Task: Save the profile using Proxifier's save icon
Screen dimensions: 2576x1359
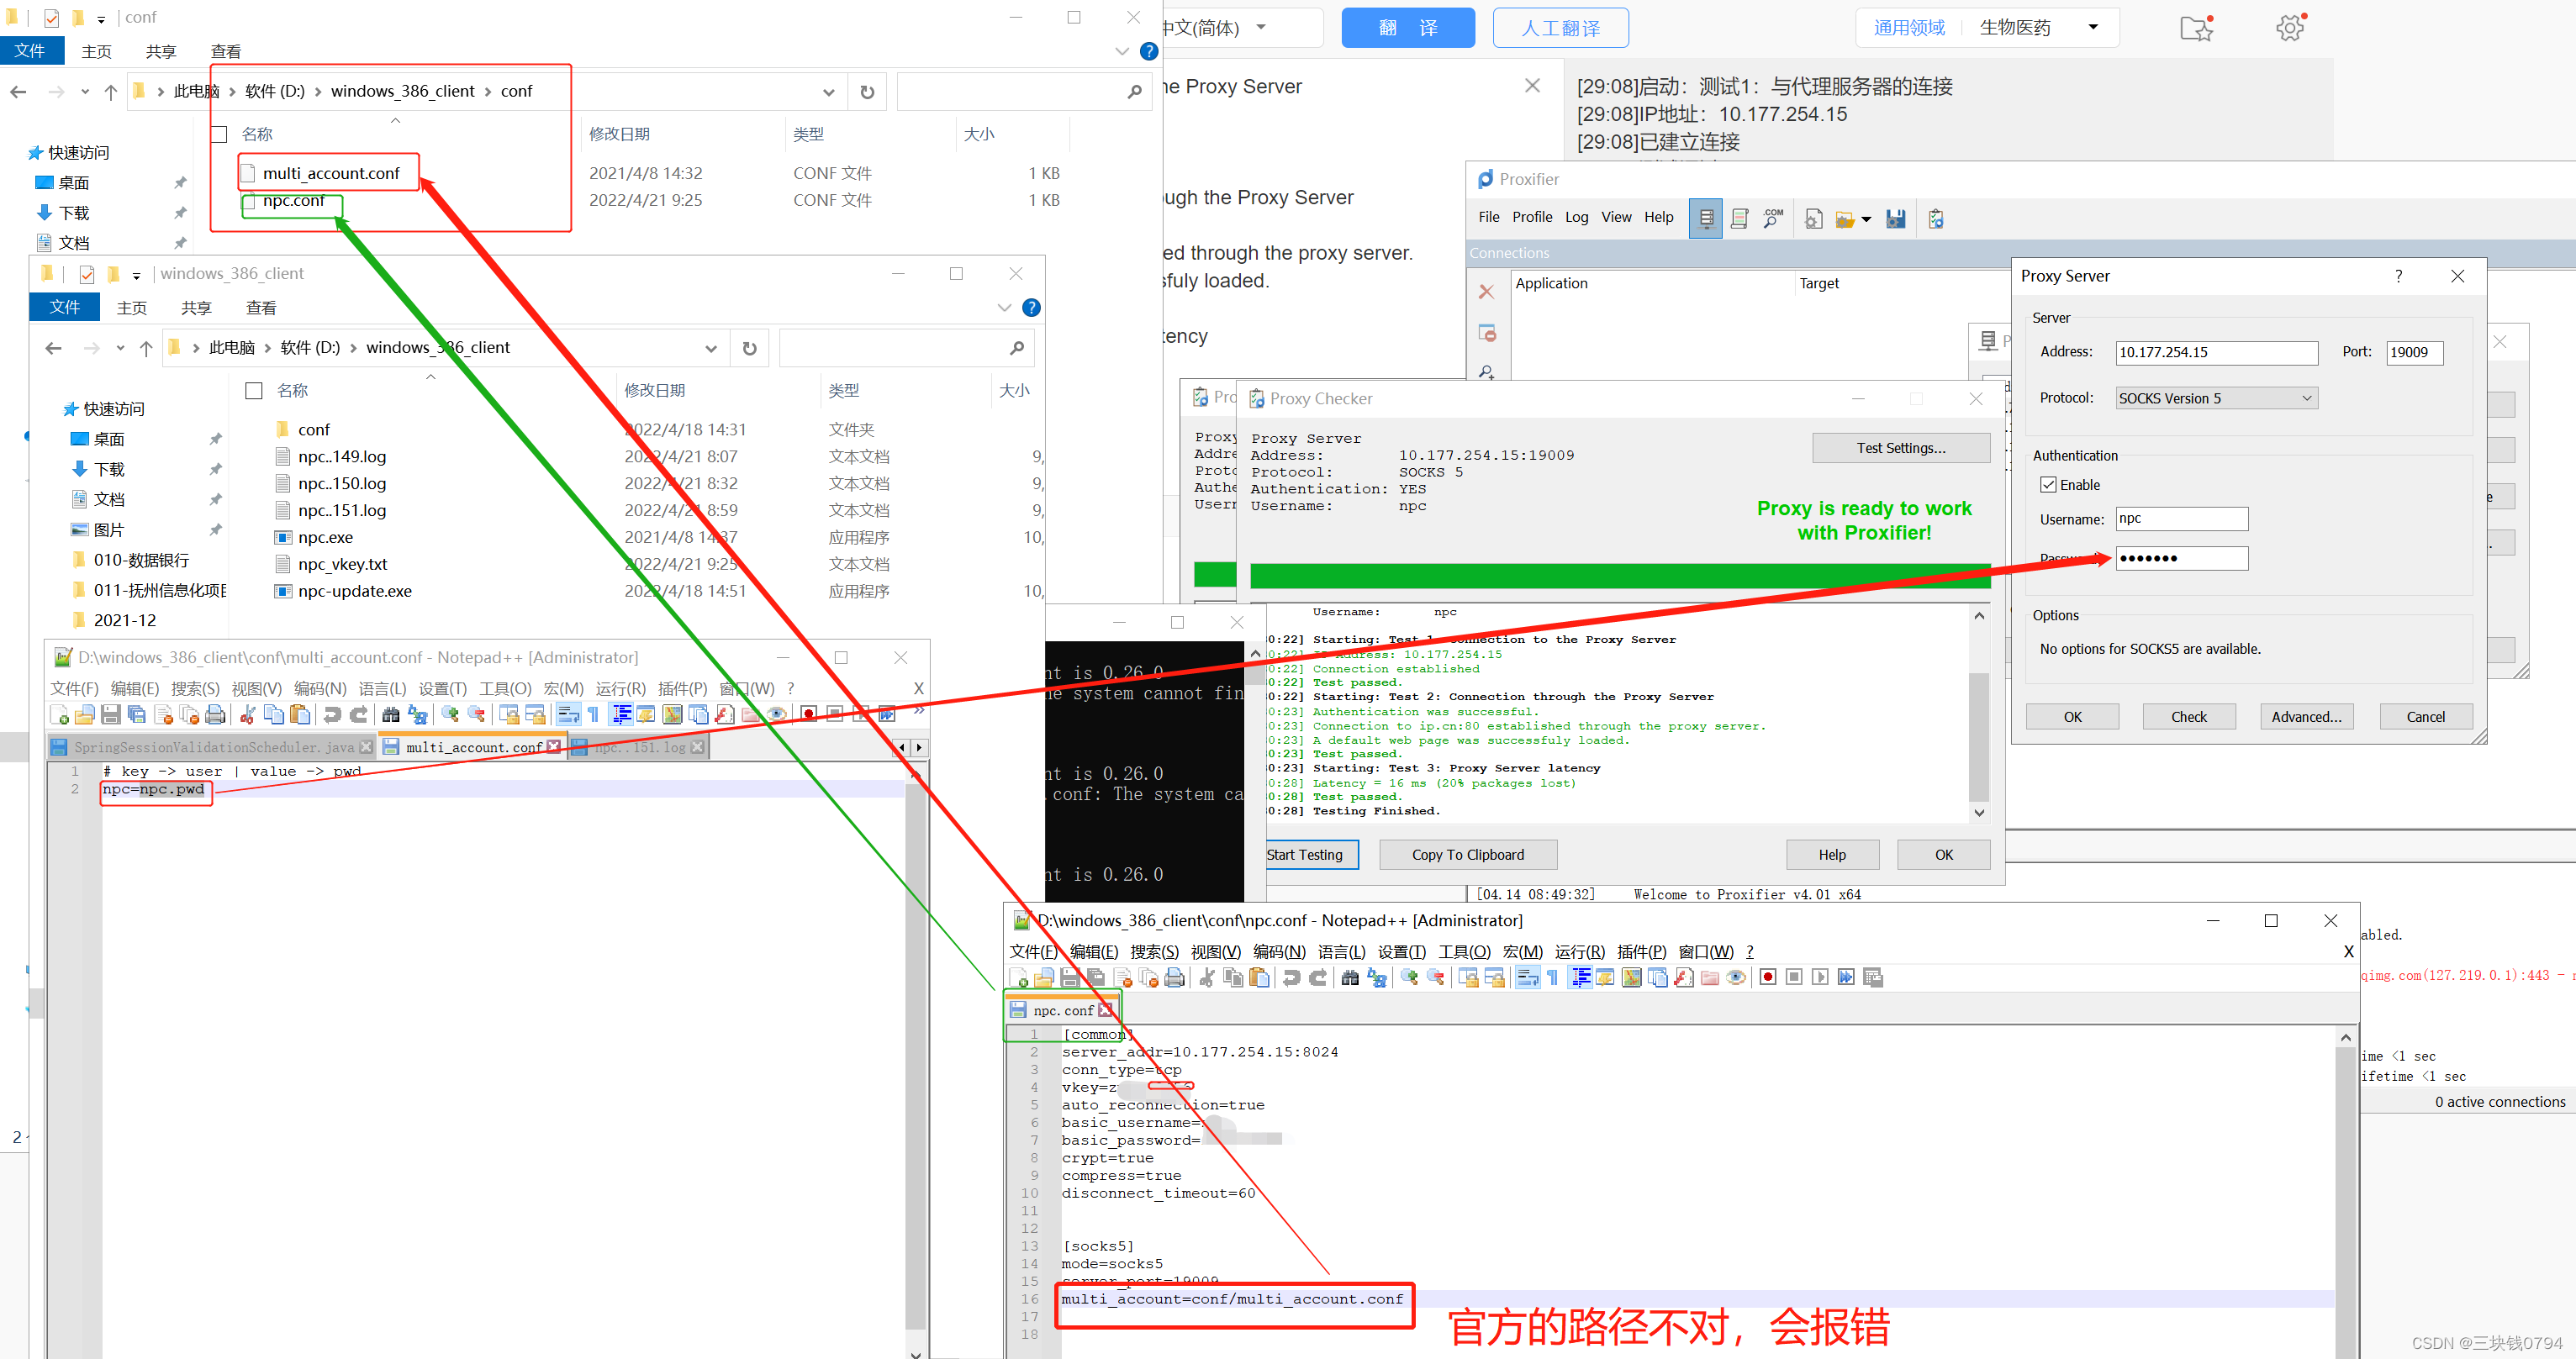Action: pos(1895,218)
